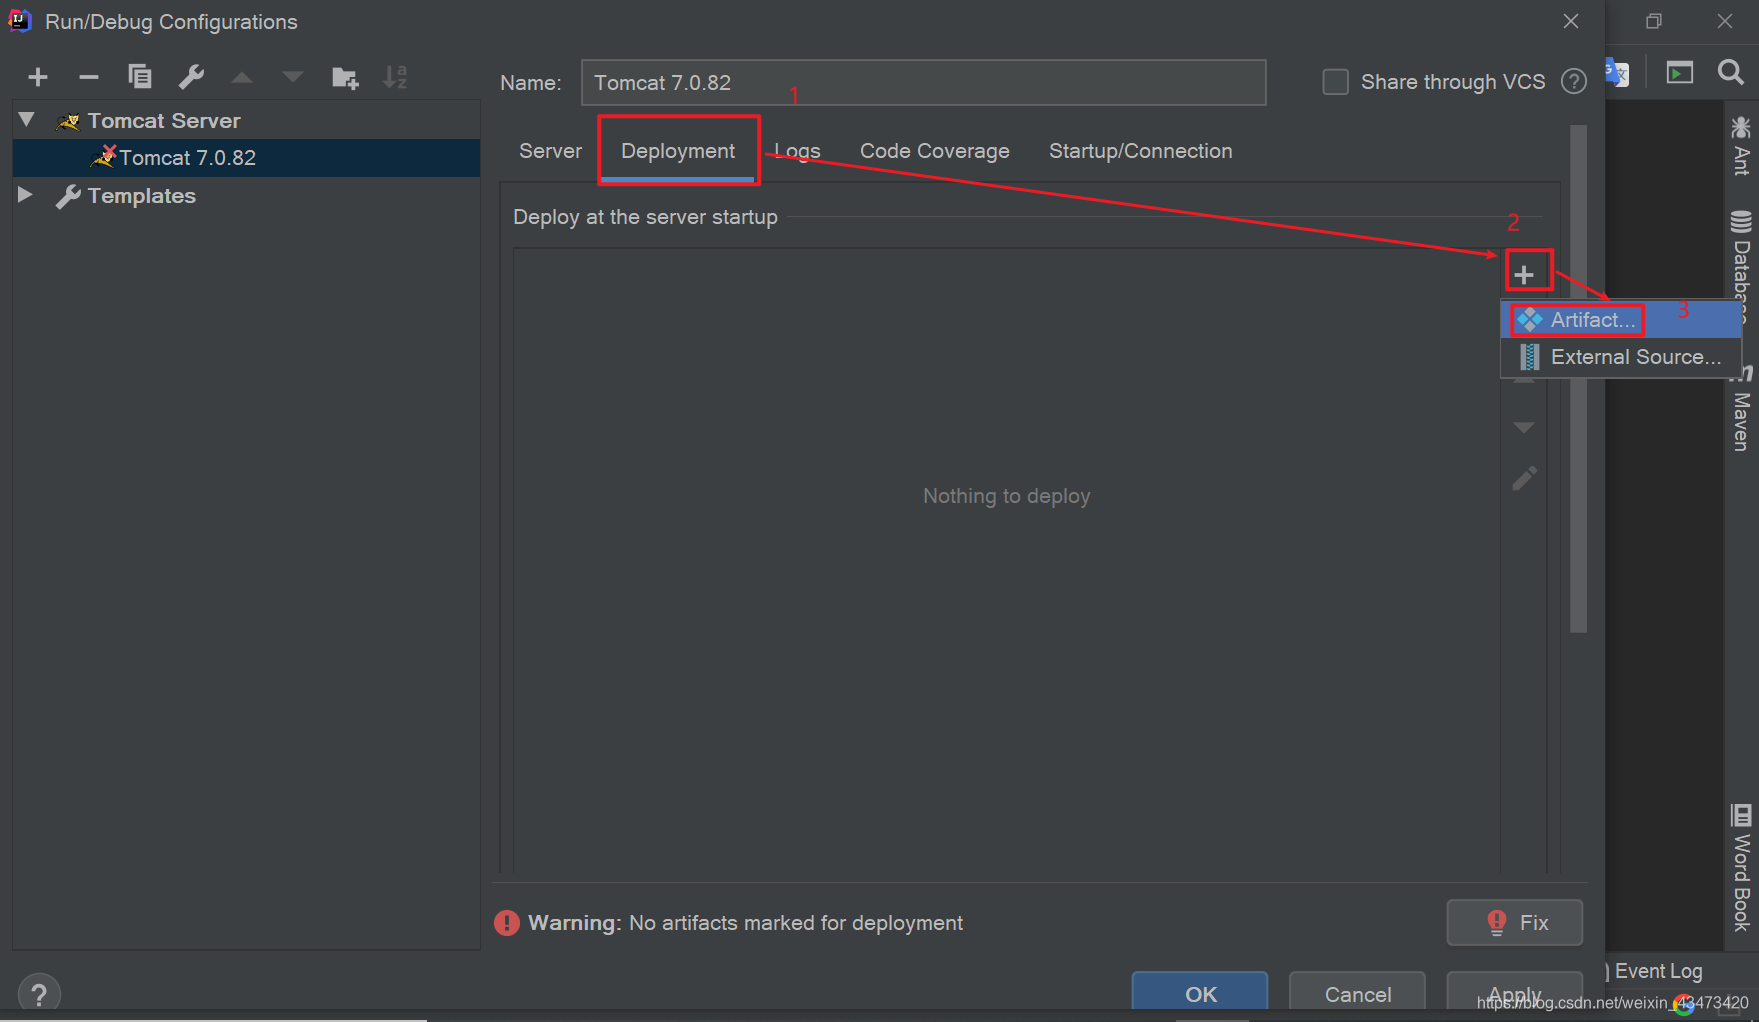This screenshot has width=1759, height=1022.
Task: Click the edit pencil in deployment toolbar
Action: tap(1524, 479)
